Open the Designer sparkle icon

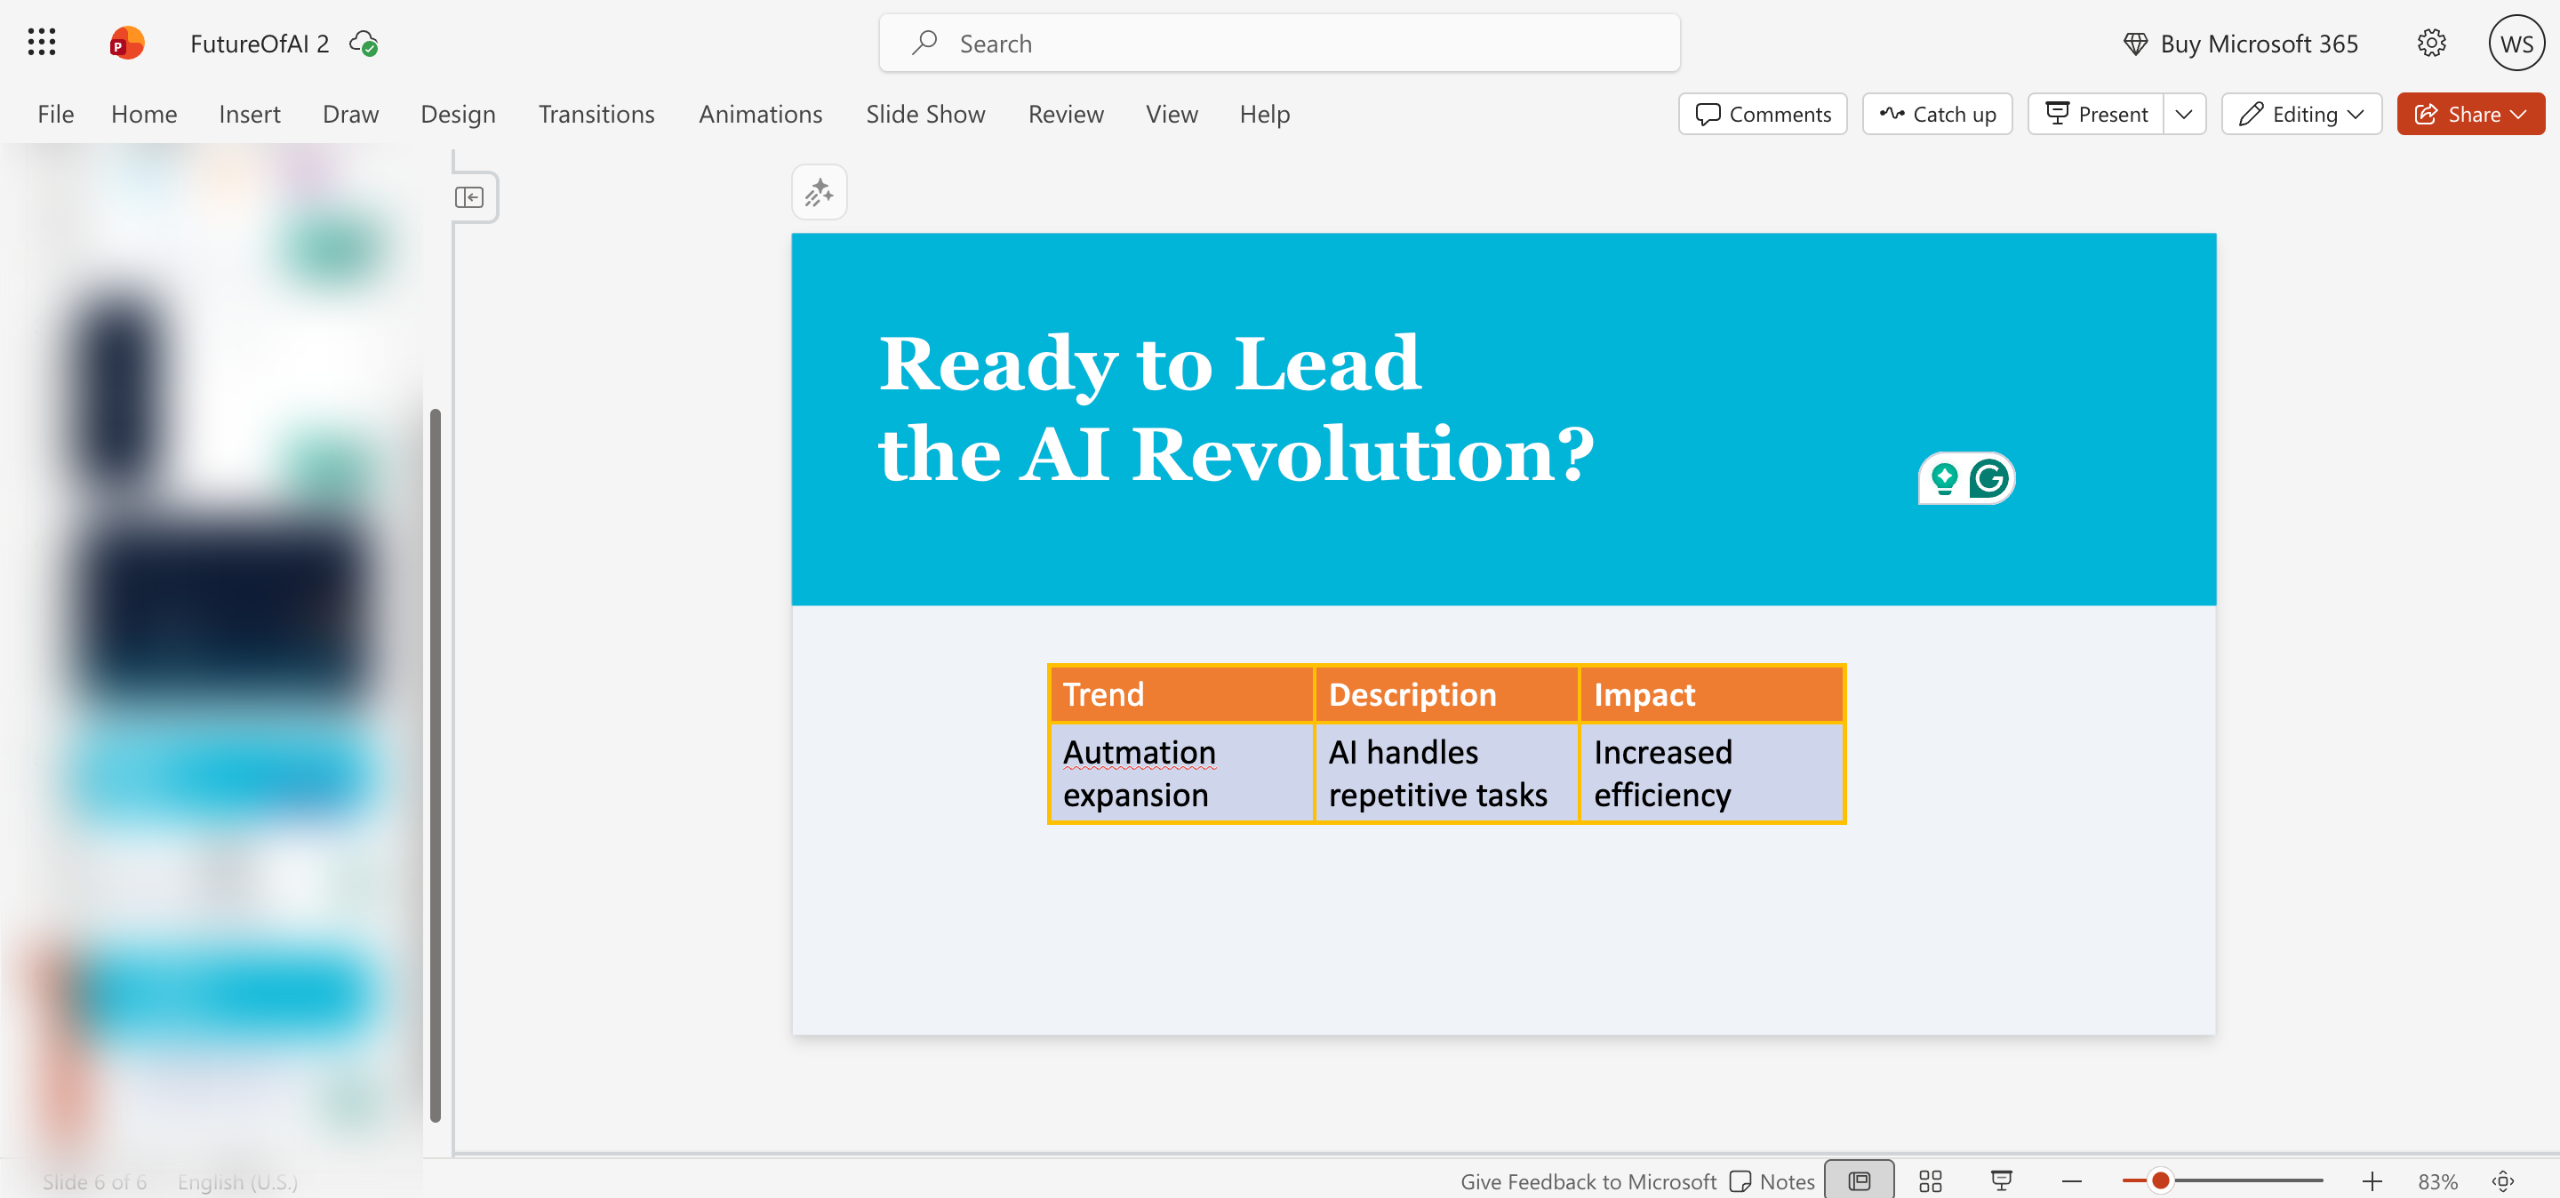tap(819, 192)
